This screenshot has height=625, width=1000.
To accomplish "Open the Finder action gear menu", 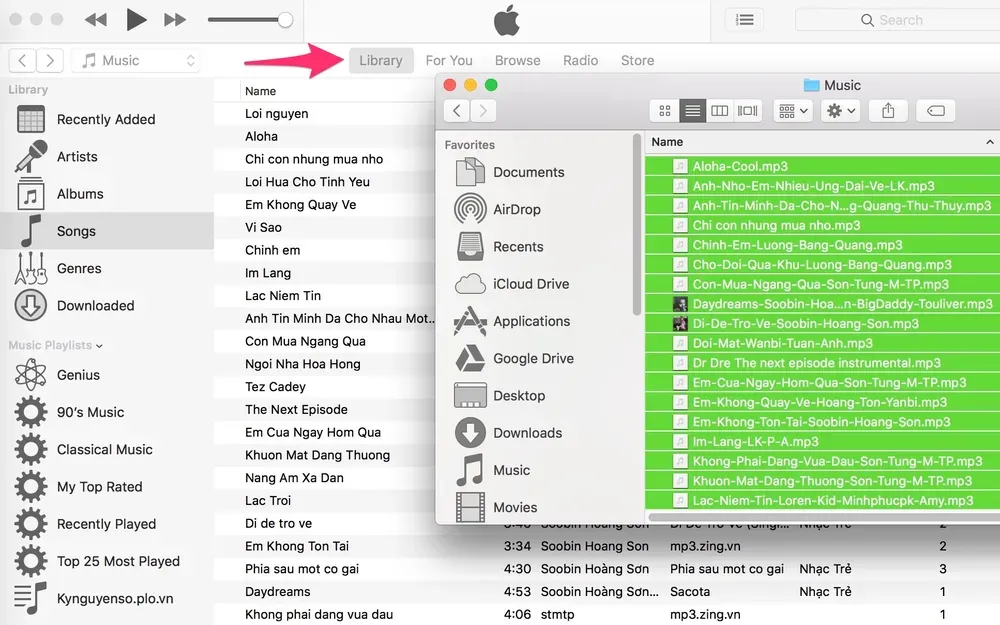I will pos(840,110).
